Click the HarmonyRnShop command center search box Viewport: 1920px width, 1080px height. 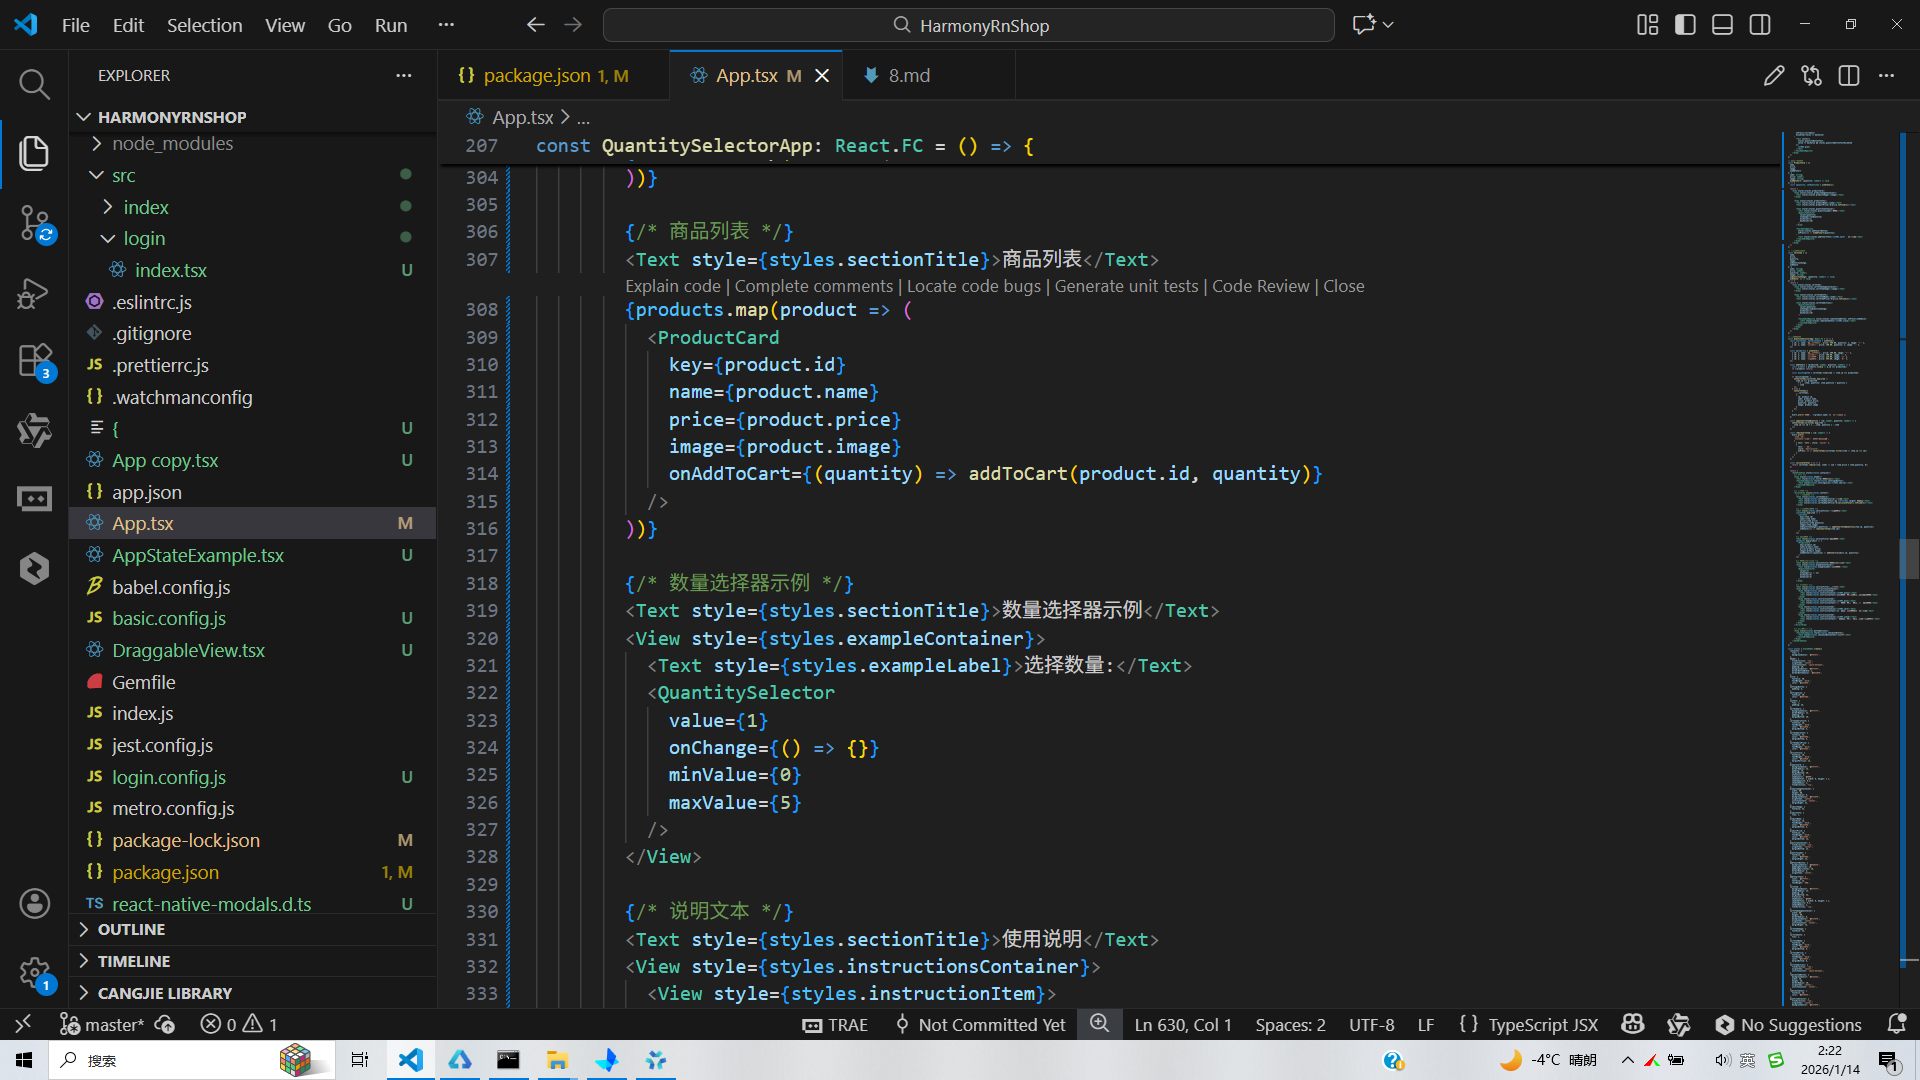tap(968, 25)
